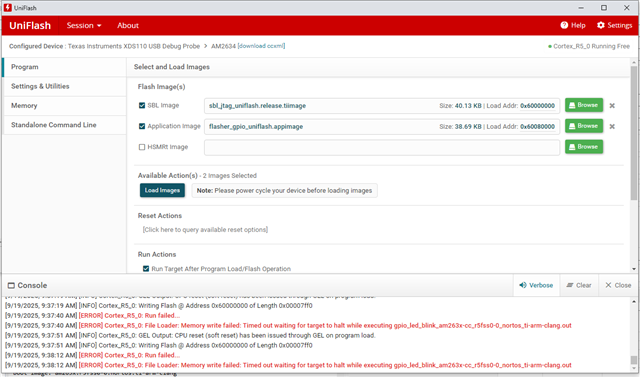Remove the Application image with X icon

612,126
